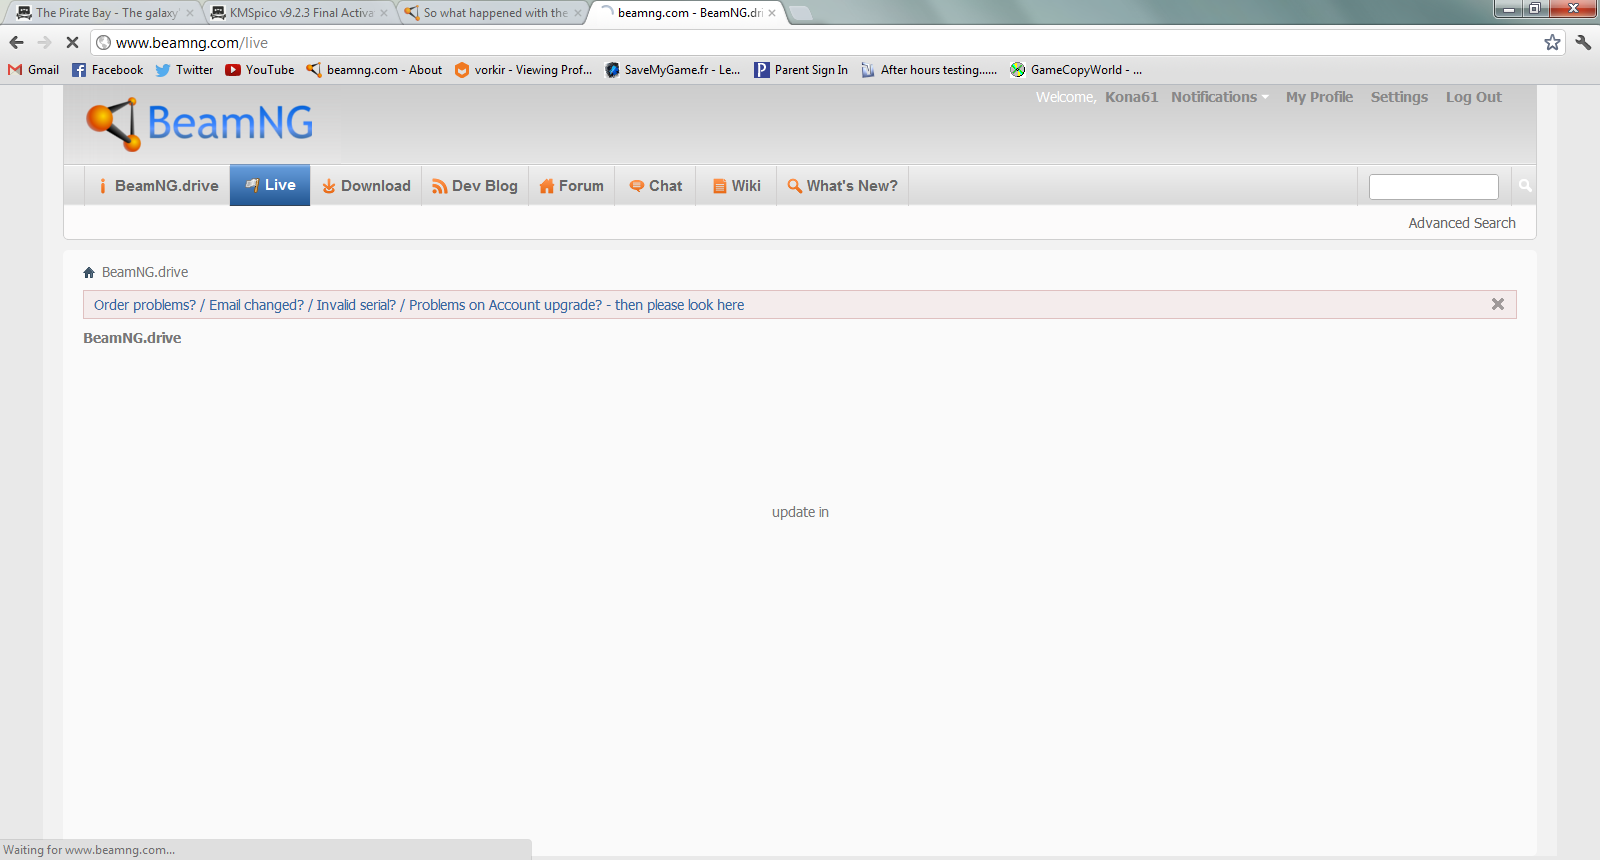Expand the Notifications dropdown
Image resolution: width=1600 pixels, height=860 pixels.
tap(1219, 97)
